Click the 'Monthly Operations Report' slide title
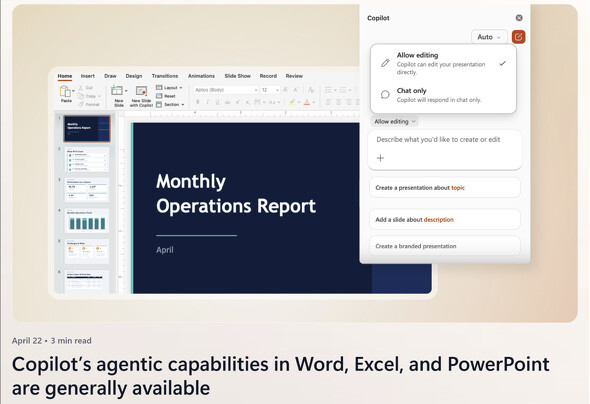The height and width of the screenshot is (404, 590). [x=236, y=194]
